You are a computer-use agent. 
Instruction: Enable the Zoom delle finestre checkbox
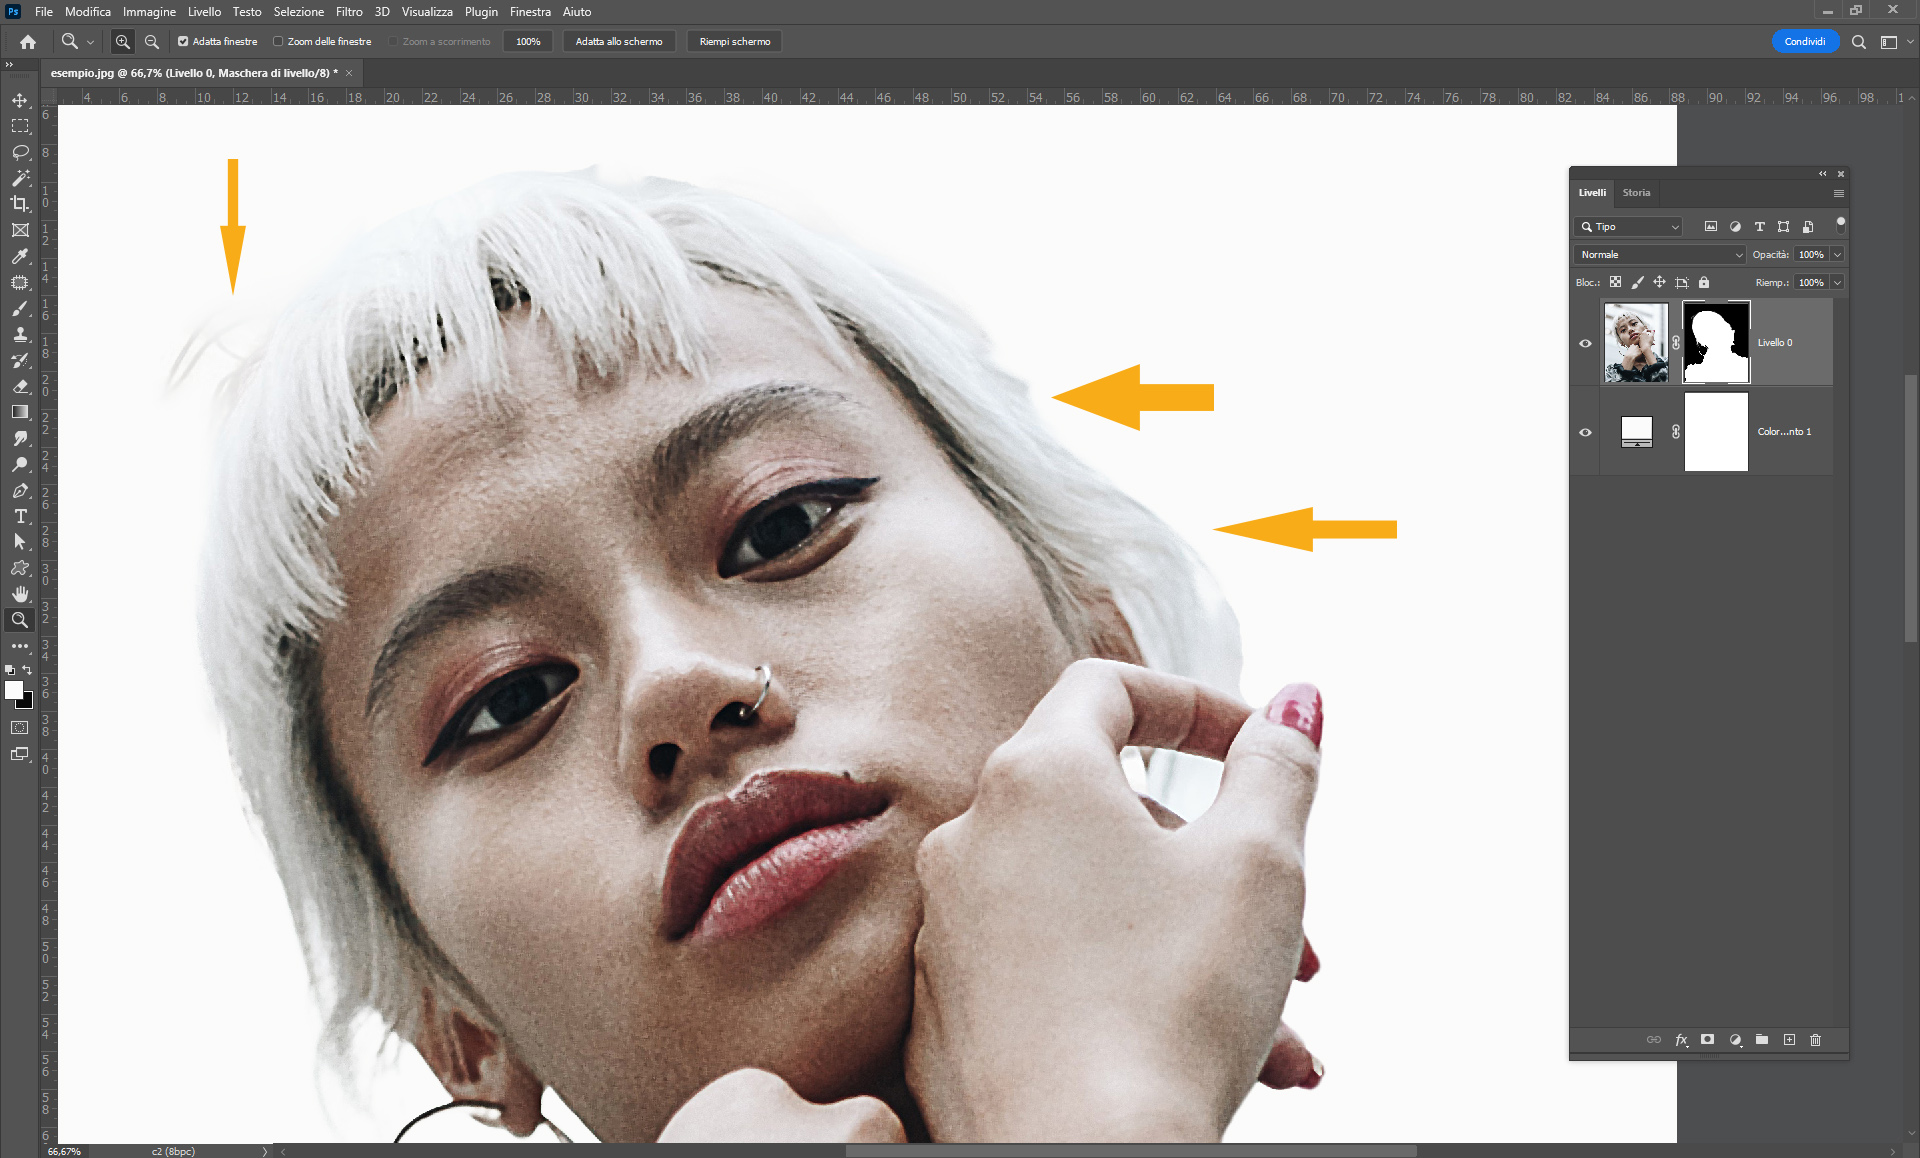278,42
